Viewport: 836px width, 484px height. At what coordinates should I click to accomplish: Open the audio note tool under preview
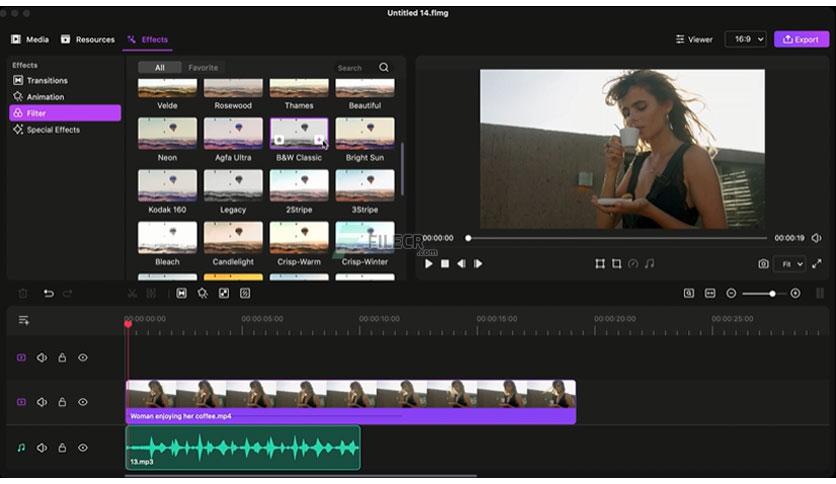pos(649,264)
